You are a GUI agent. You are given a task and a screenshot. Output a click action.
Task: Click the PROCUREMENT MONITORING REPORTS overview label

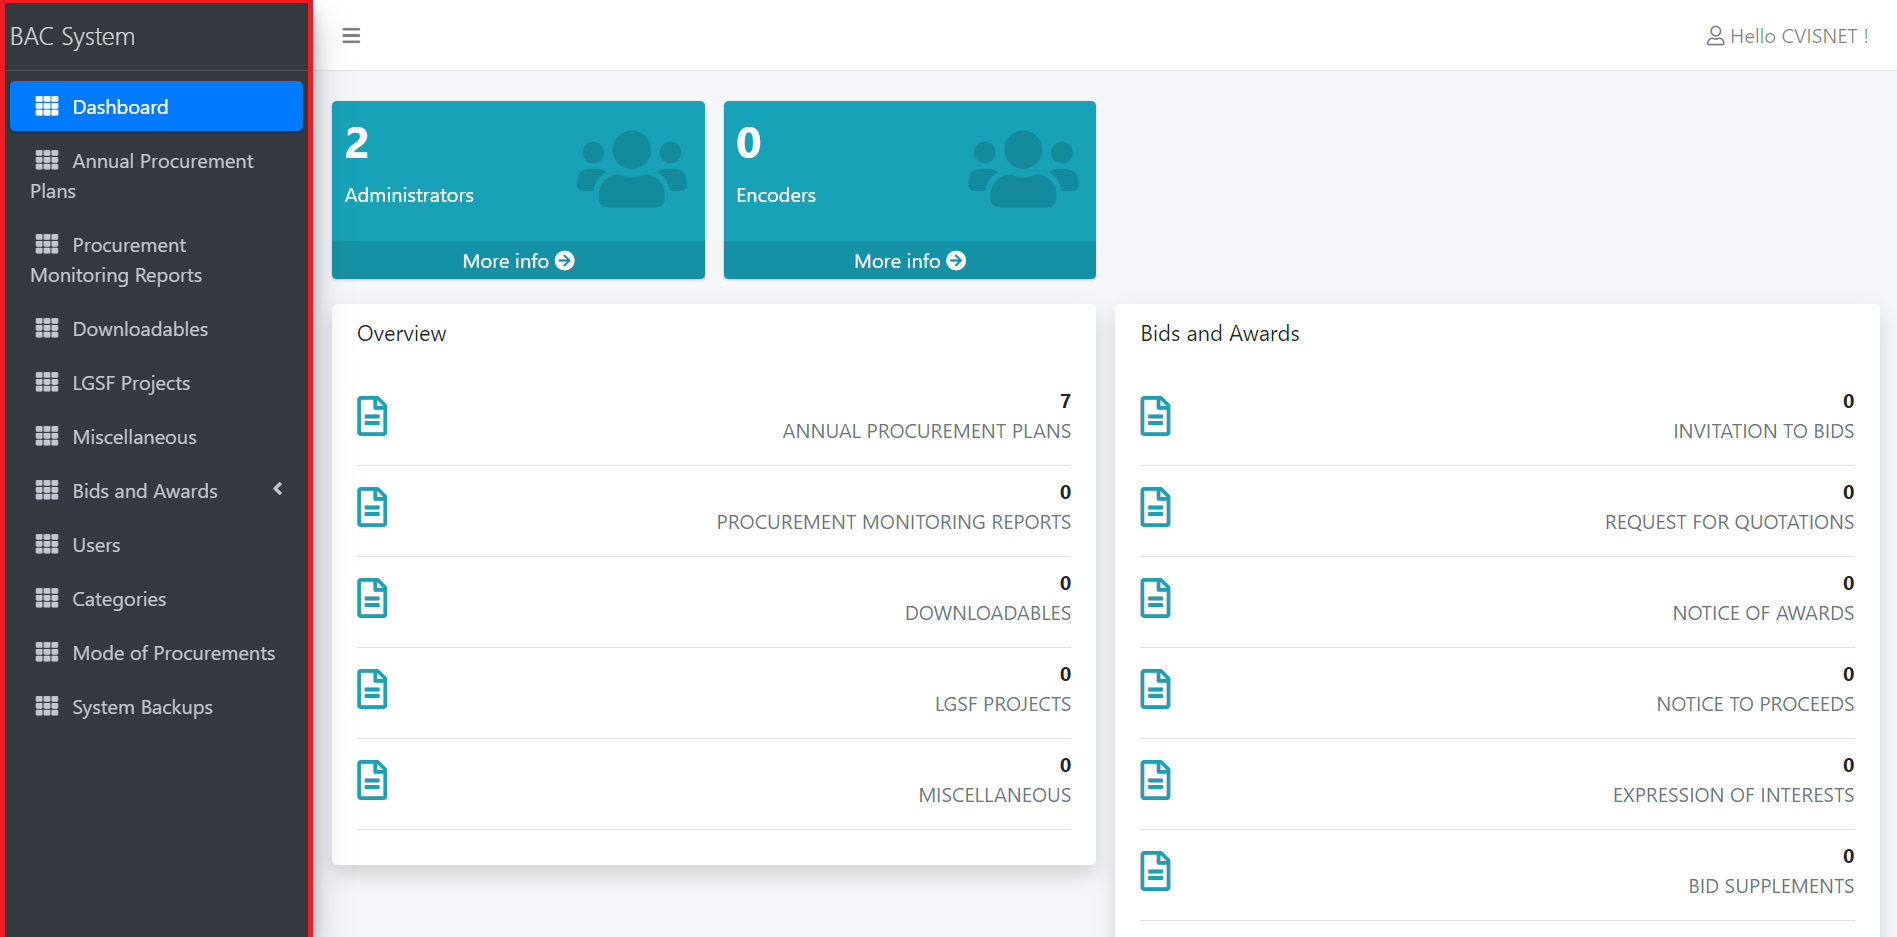point(893,522)
